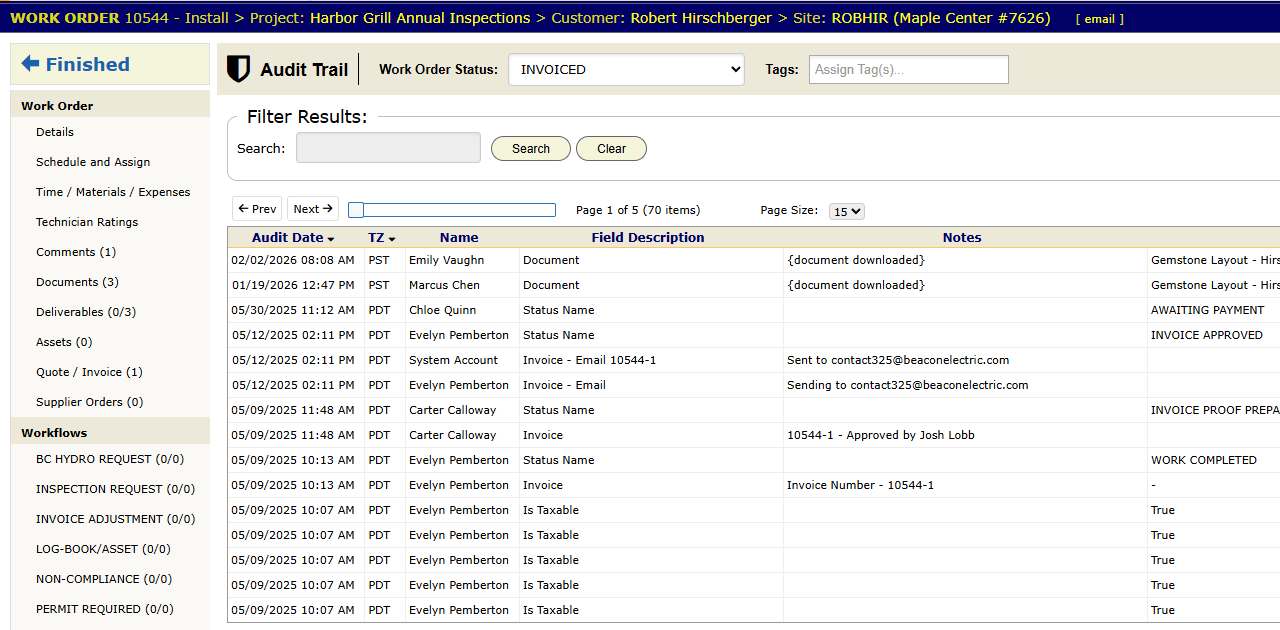Open Details in Work Order menu

[55, 132]
